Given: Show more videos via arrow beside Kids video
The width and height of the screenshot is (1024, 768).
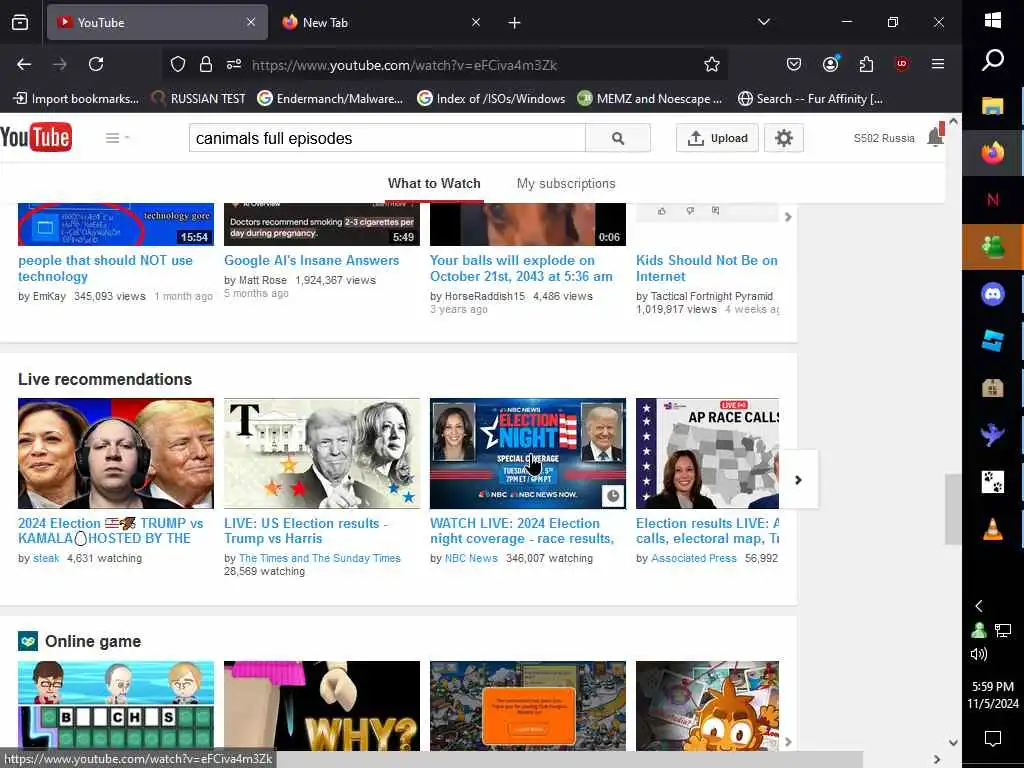Looking at the screenshot, I should (x=788, y=217).
